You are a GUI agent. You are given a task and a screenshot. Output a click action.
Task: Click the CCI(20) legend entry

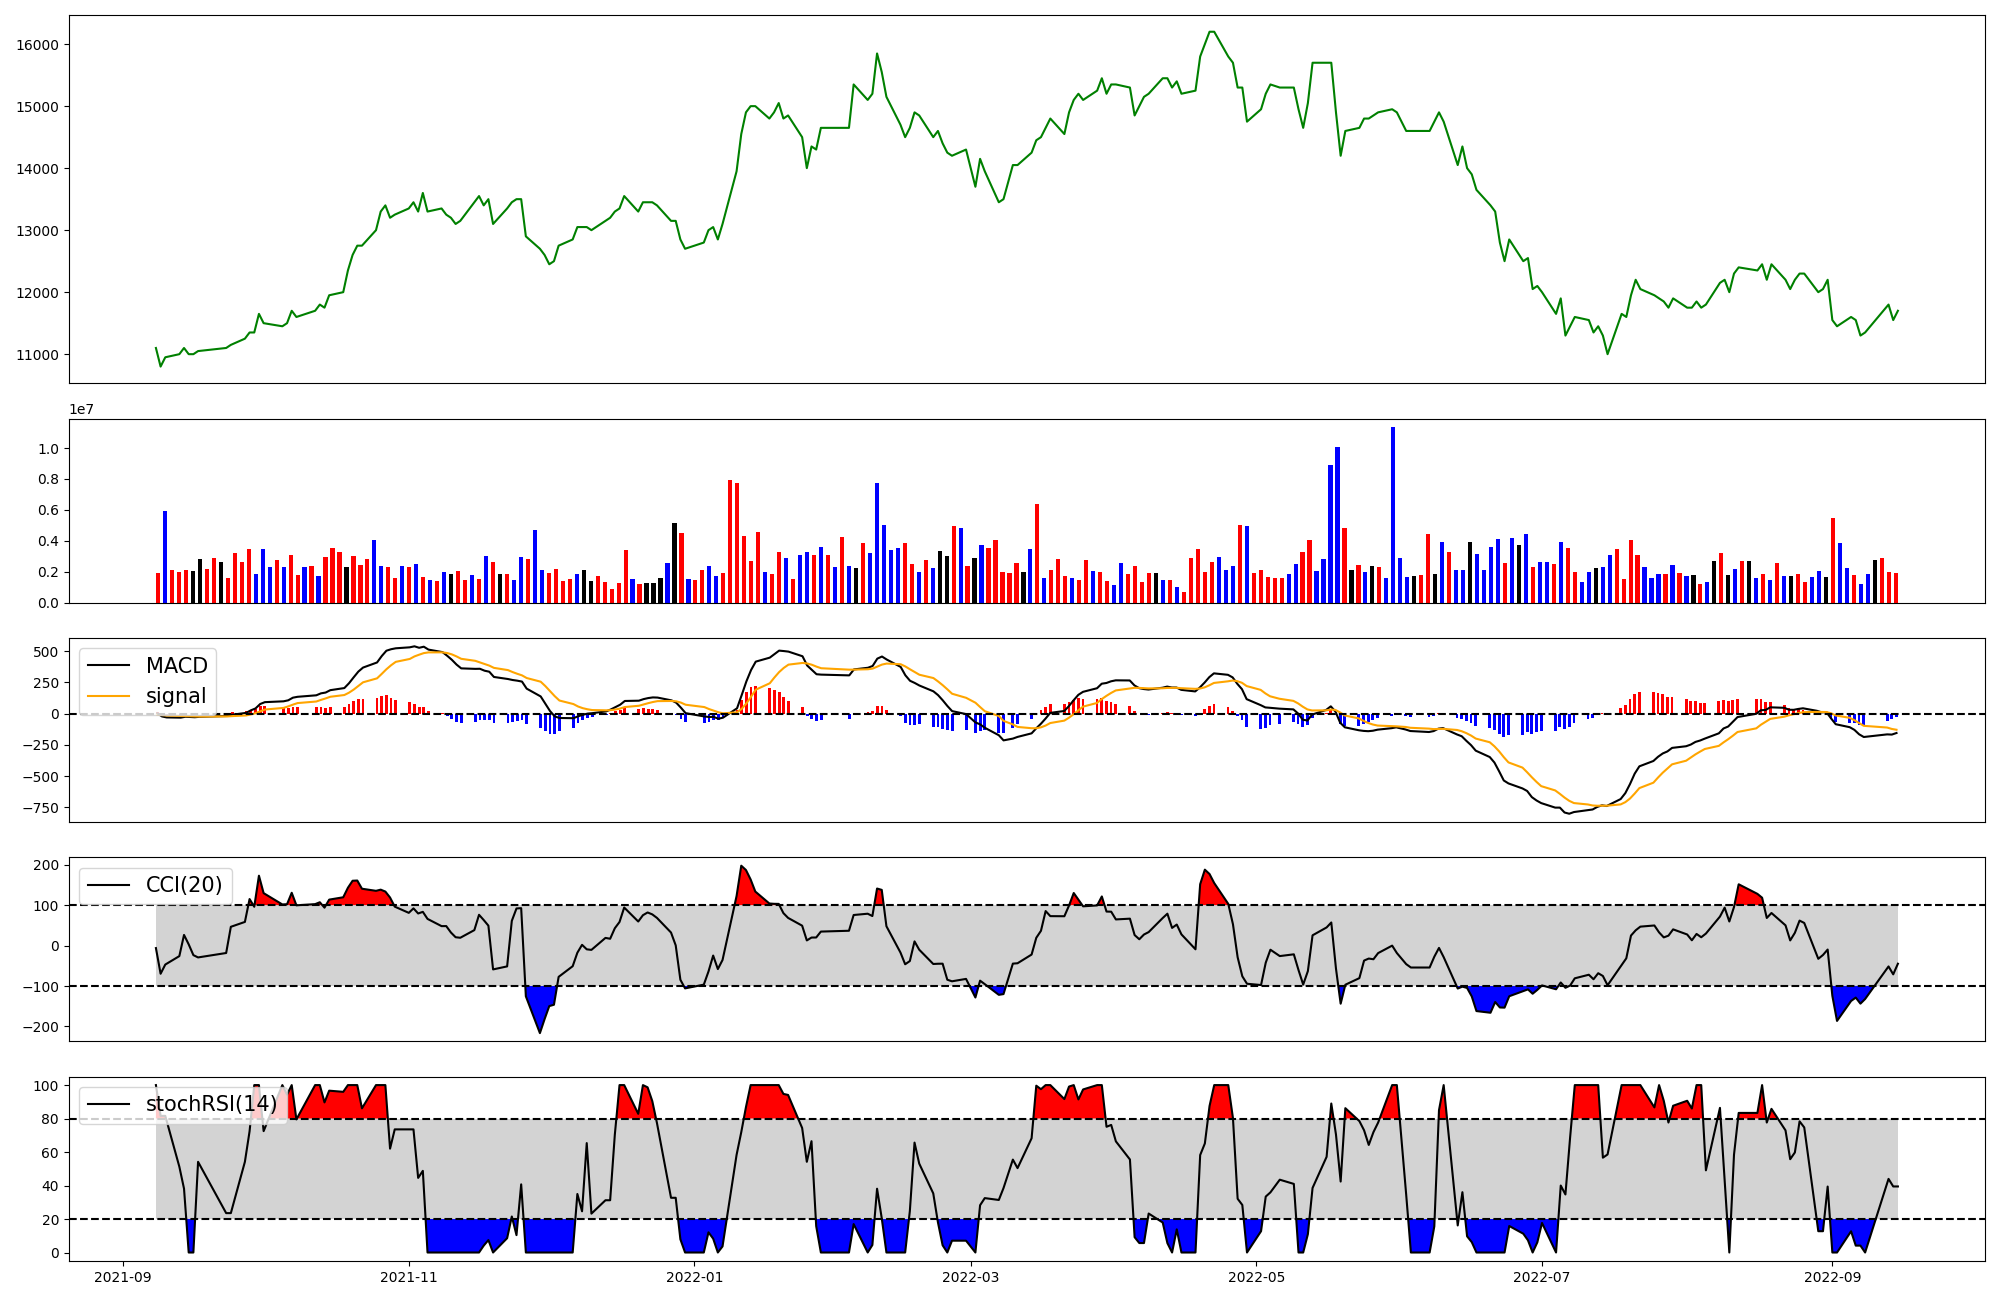(184, 885)
